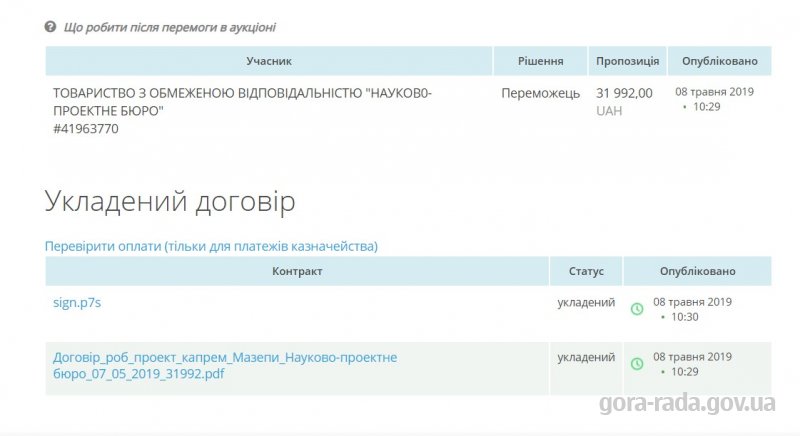
Task: Click the clock icon in the sign.p7s row
Action: click(637, 309)
